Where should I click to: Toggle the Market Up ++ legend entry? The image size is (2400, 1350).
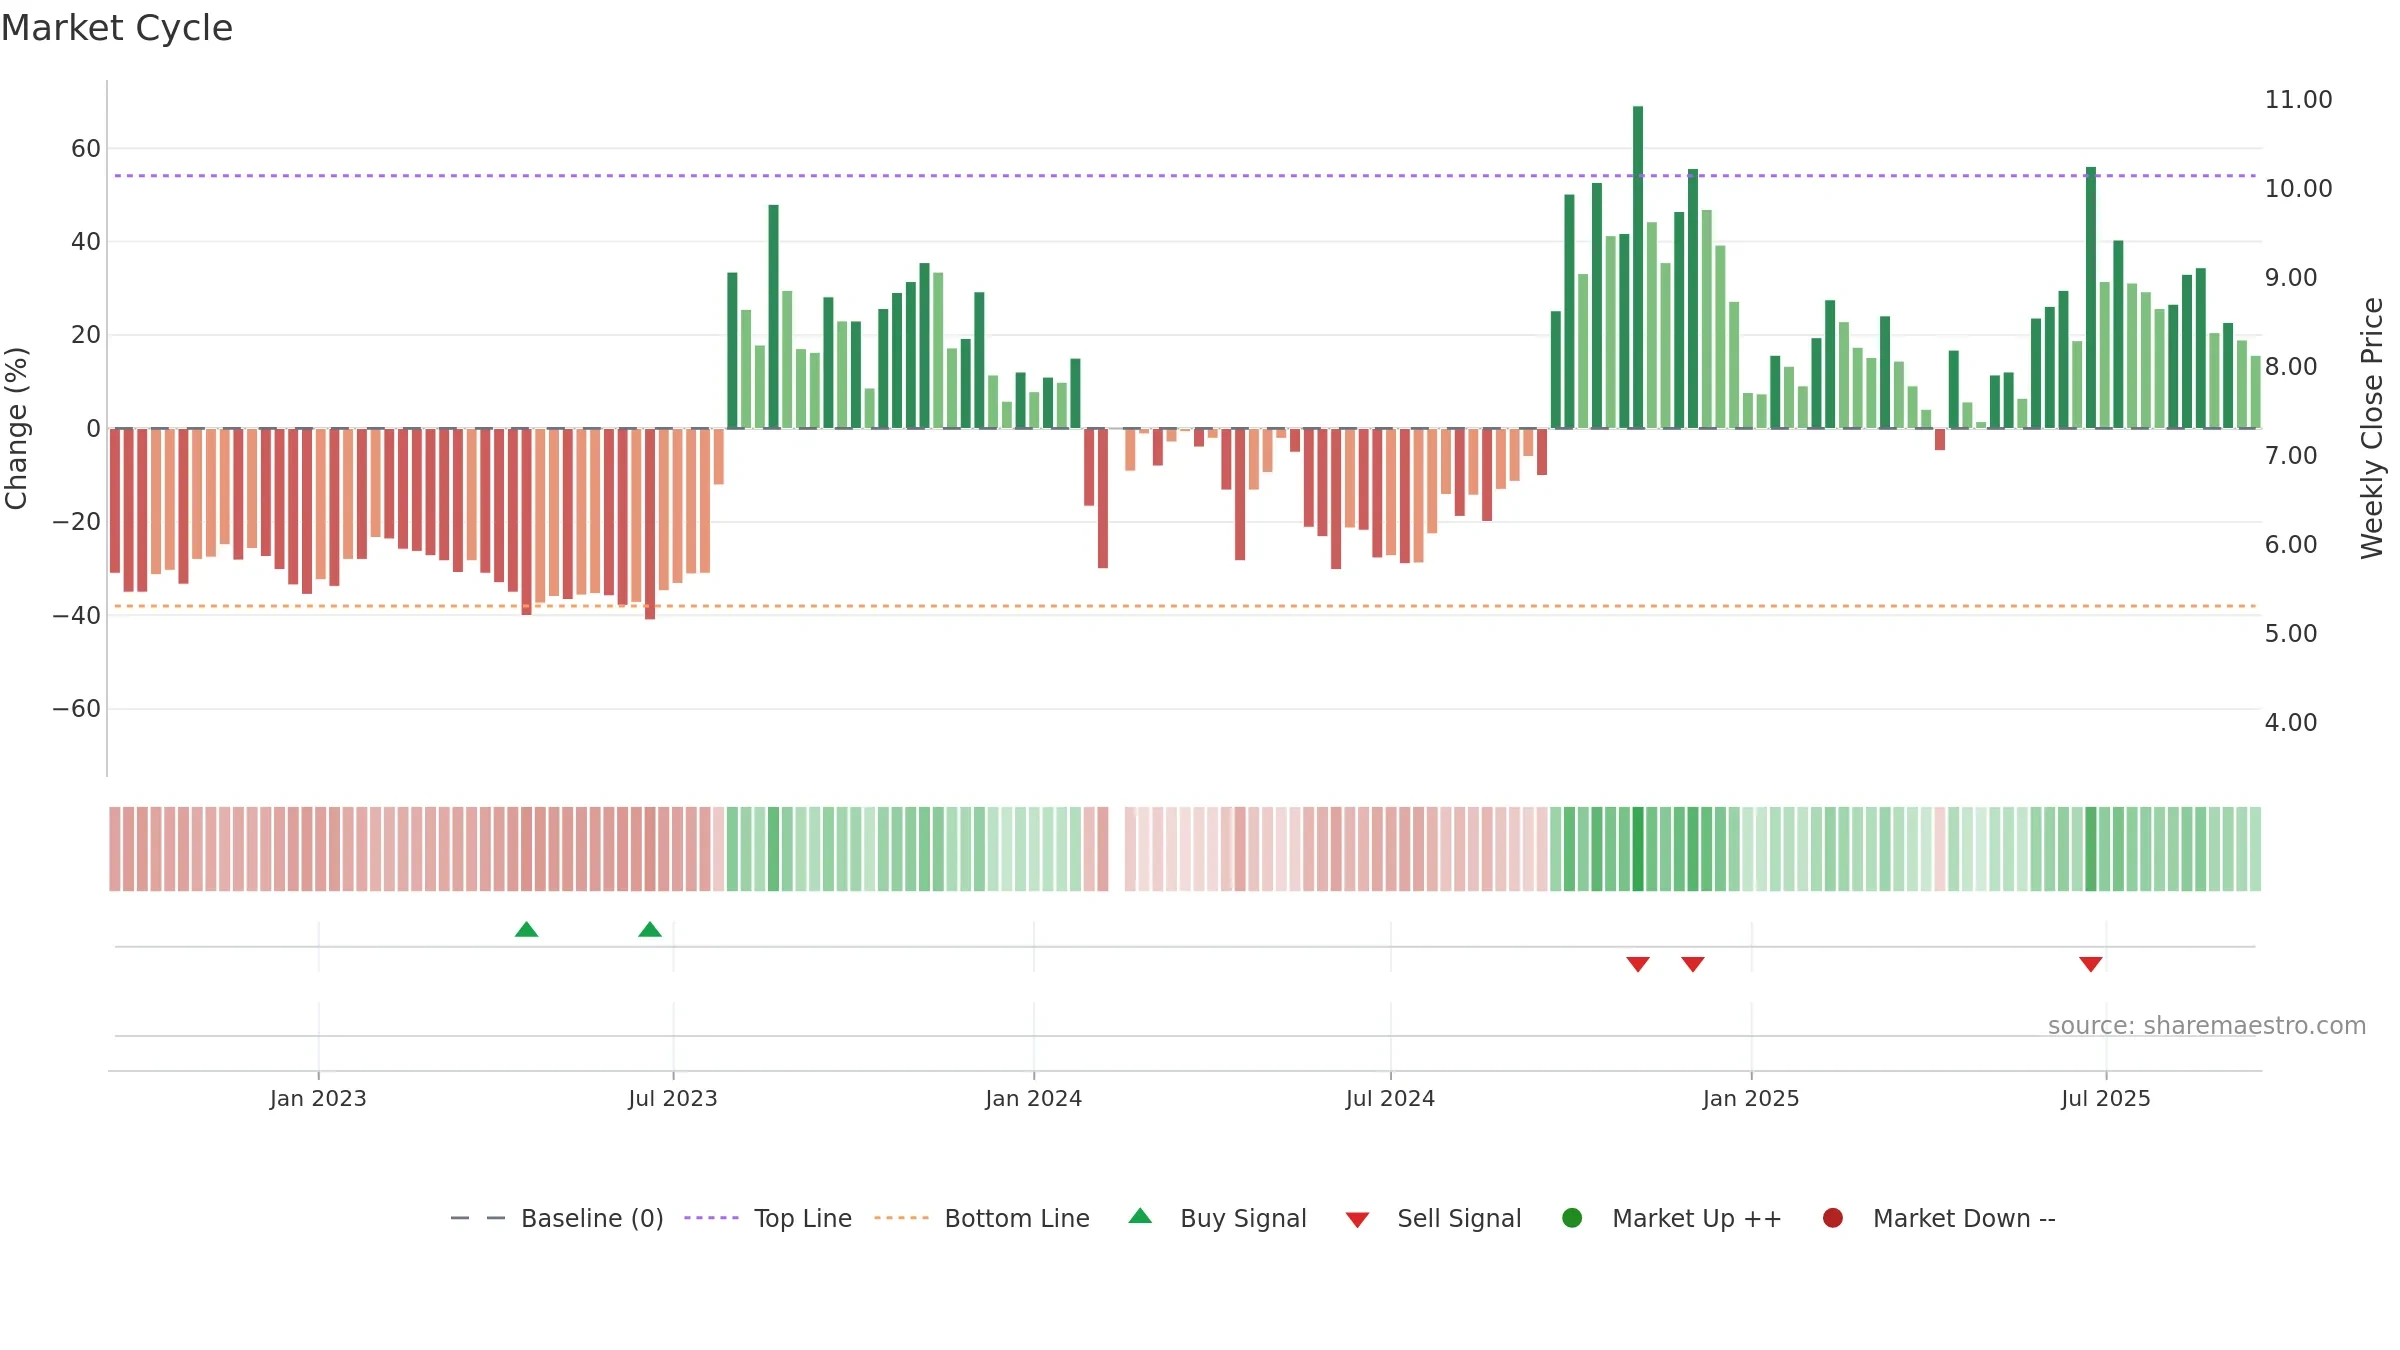pos(1671,1218)
